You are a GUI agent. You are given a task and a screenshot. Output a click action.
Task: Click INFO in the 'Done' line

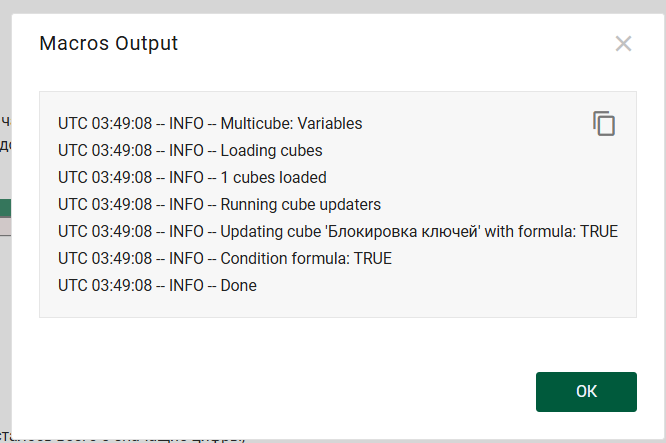click(186, 286)
